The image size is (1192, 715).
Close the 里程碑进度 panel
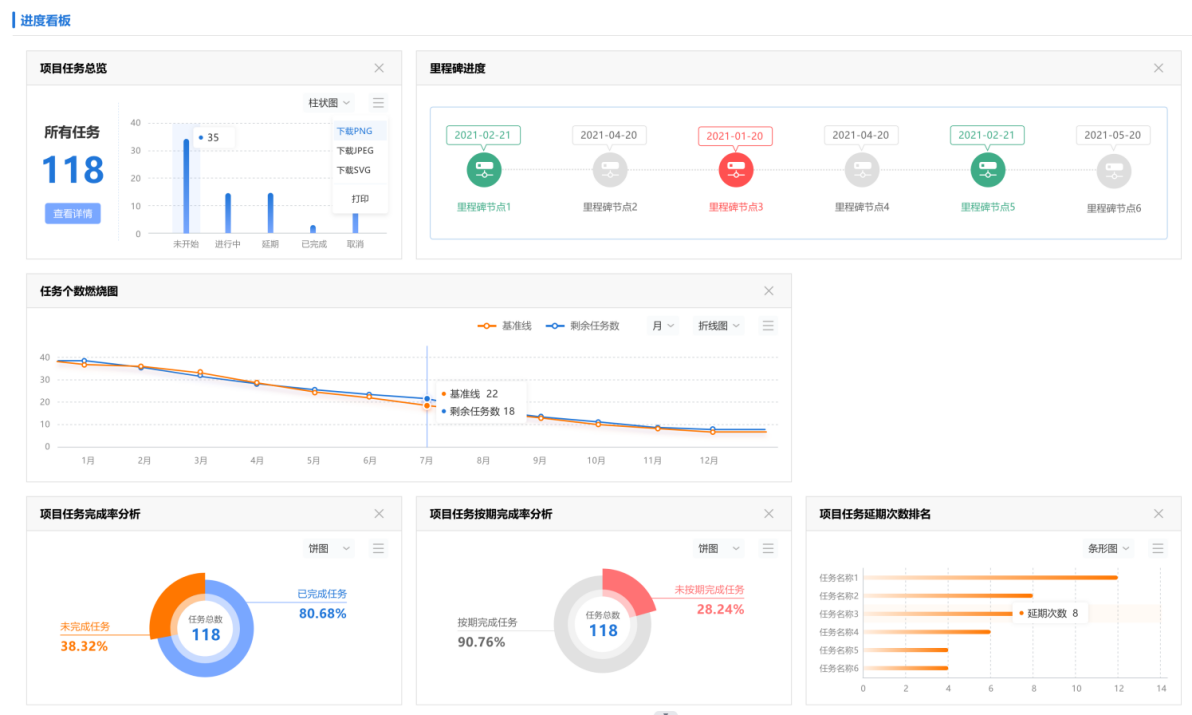click(1158, 68)
